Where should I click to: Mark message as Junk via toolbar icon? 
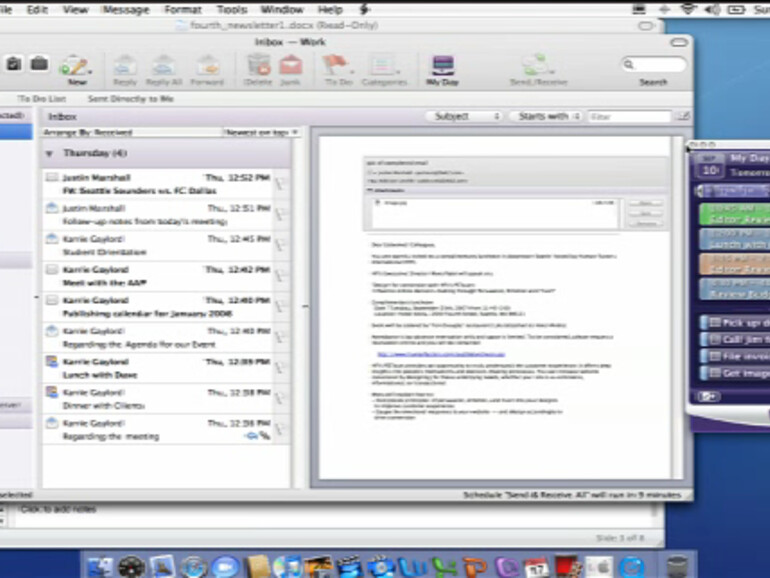click(291, 66)
